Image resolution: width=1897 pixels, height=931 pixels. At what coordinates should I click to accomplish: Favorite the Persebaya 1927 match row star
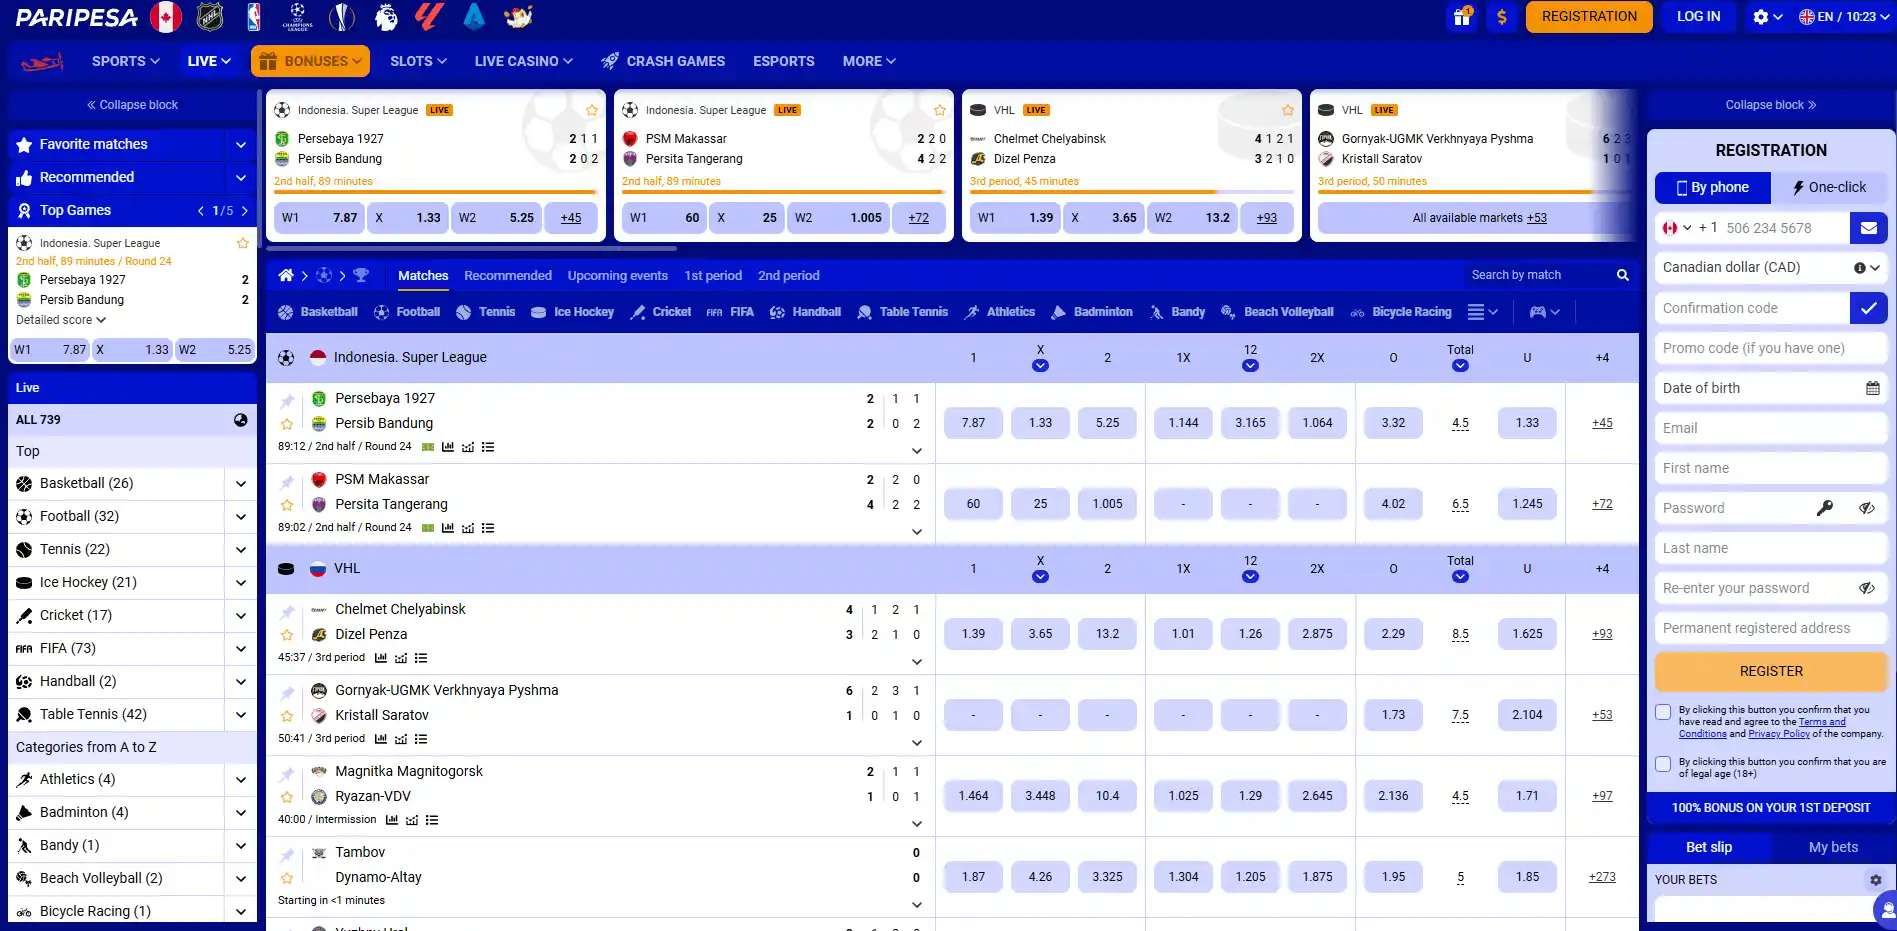pyautogui.click(x=287, y=424)
